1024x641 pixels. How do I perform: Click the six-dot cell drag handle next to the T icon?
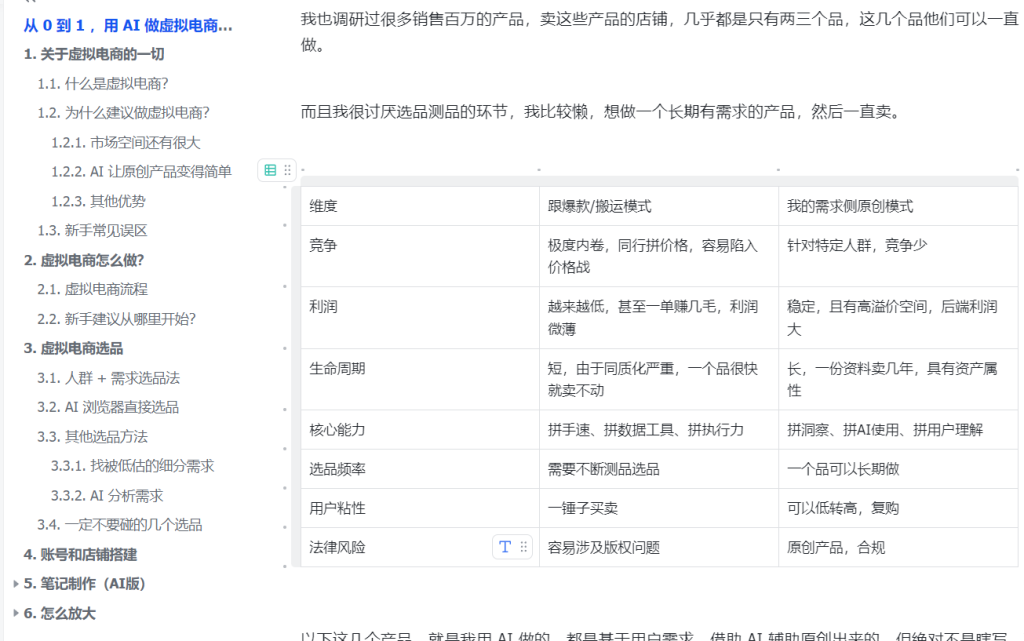(524, 546)
